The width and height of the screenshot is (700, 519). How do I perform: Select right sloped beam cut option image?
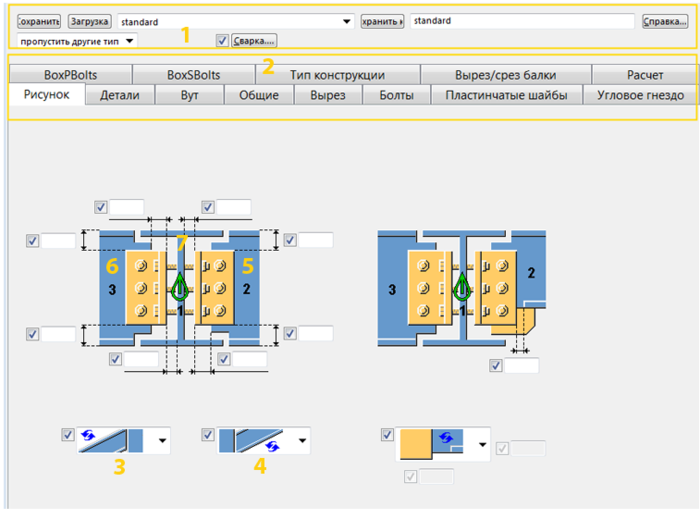pos(251,440)
